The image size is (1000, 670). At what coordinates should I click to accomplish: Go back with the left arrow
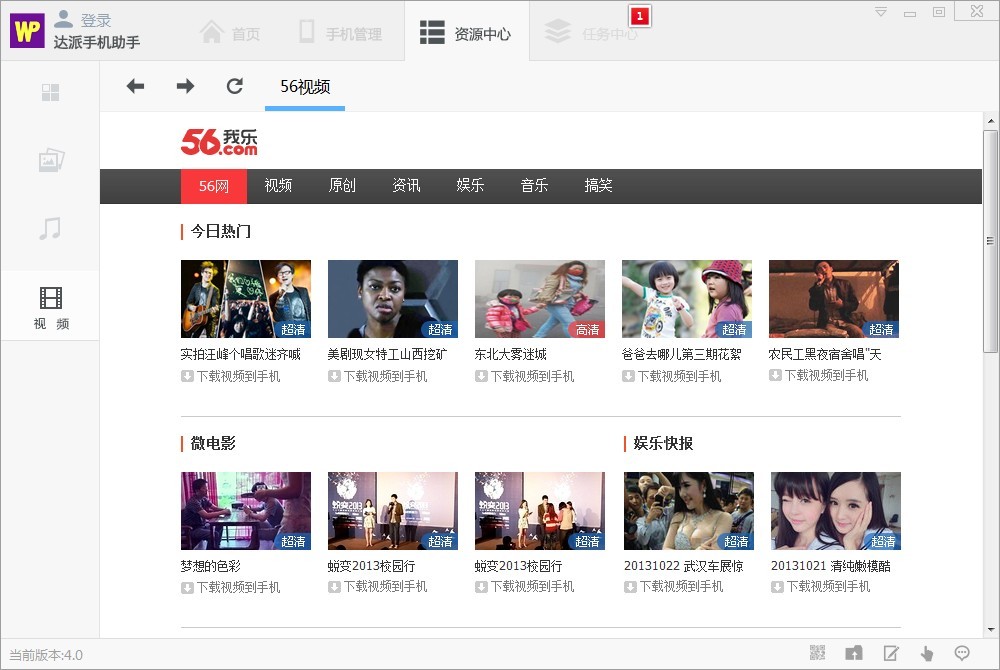(135, 85)
